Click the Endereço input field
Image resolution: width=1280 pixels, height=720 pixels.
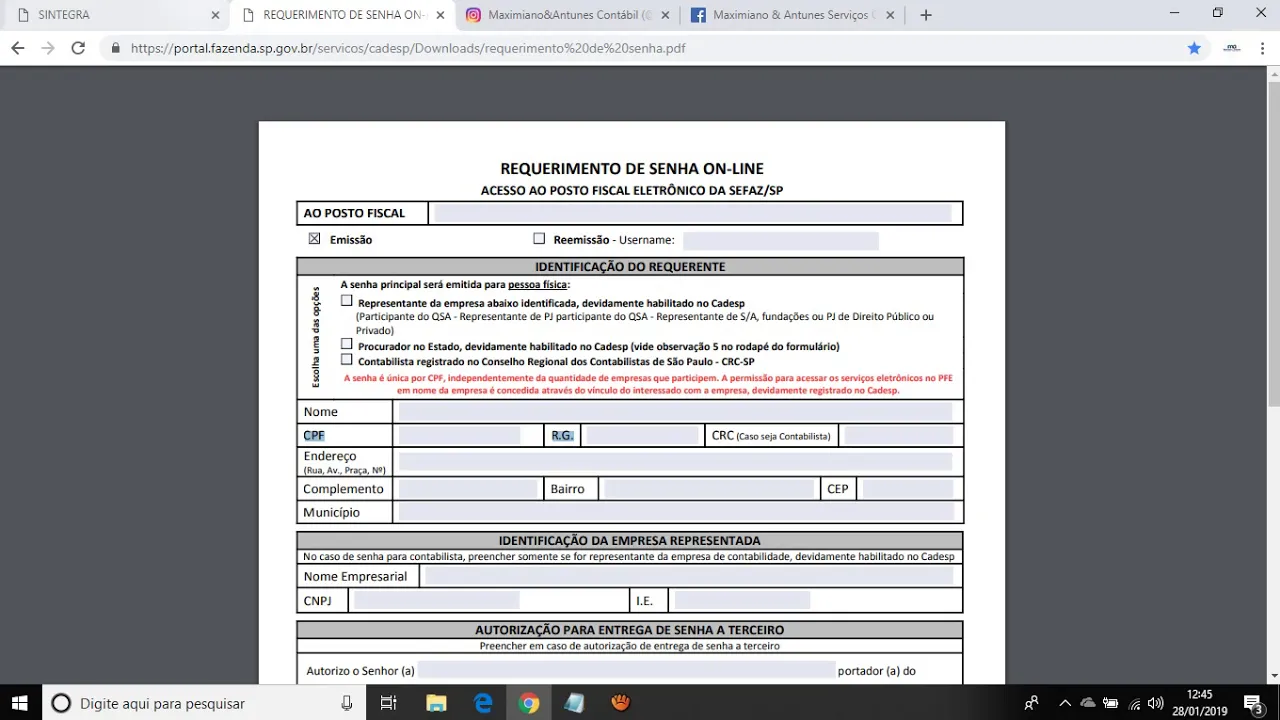[x=675, y=461]
